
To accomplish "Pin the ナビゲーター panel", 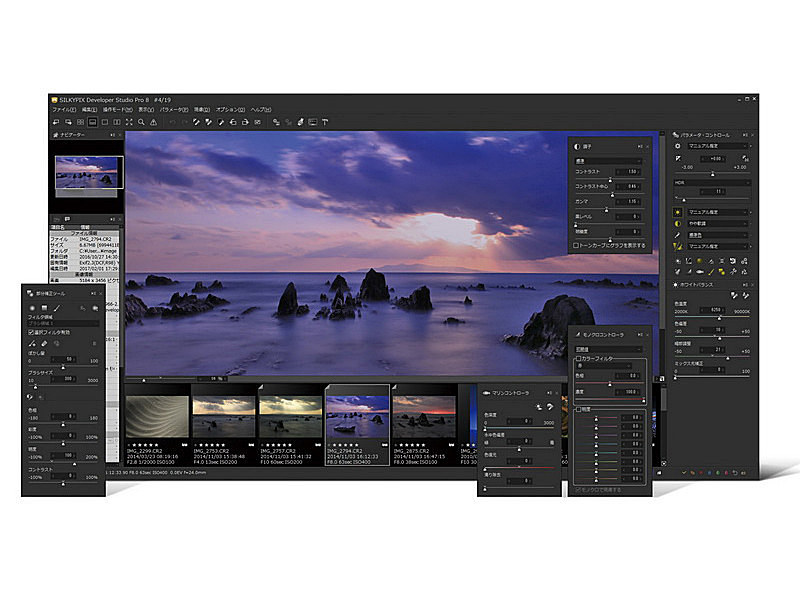I will tap(112, 135).
